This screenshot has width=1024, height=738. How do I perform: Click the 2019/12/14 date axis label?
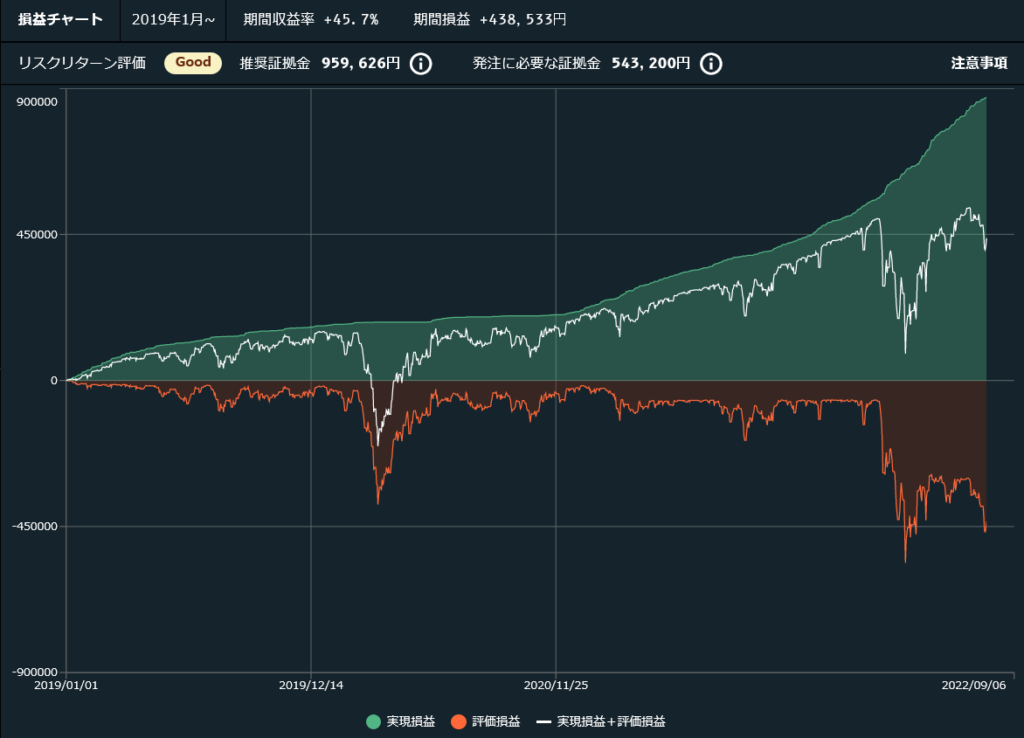point(311,685)
